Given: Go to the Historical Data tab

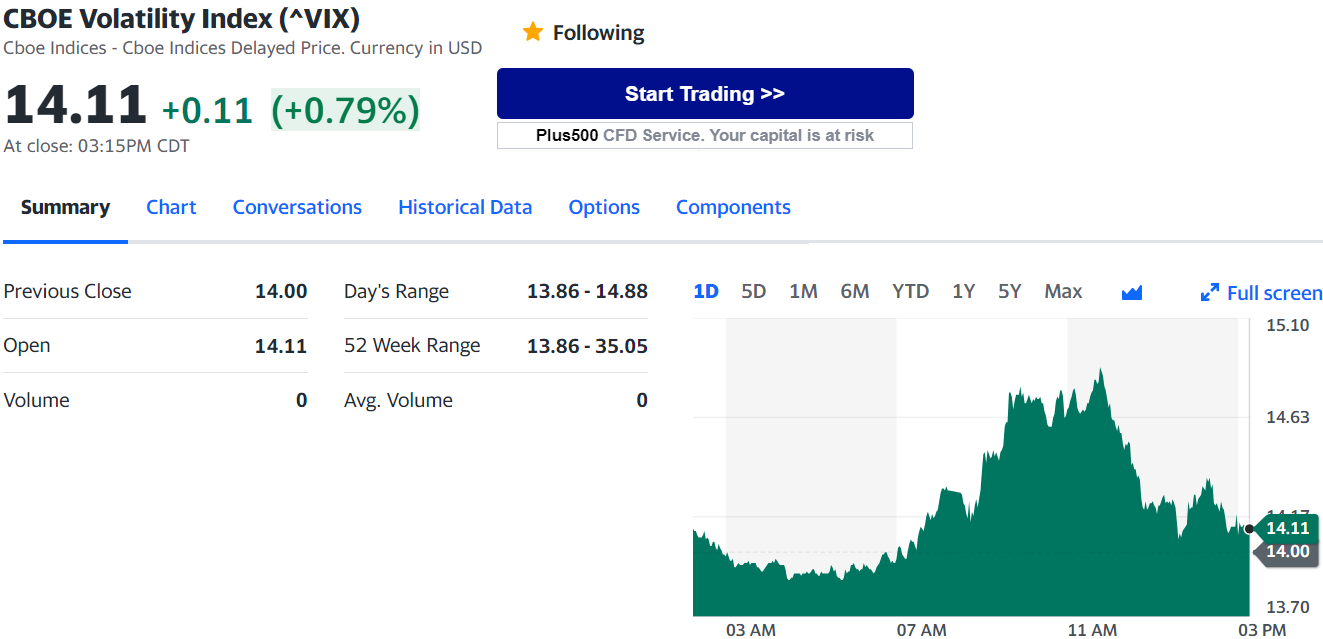Looking at the screenshot, I should pyautogui.click(x=465, y=207).
